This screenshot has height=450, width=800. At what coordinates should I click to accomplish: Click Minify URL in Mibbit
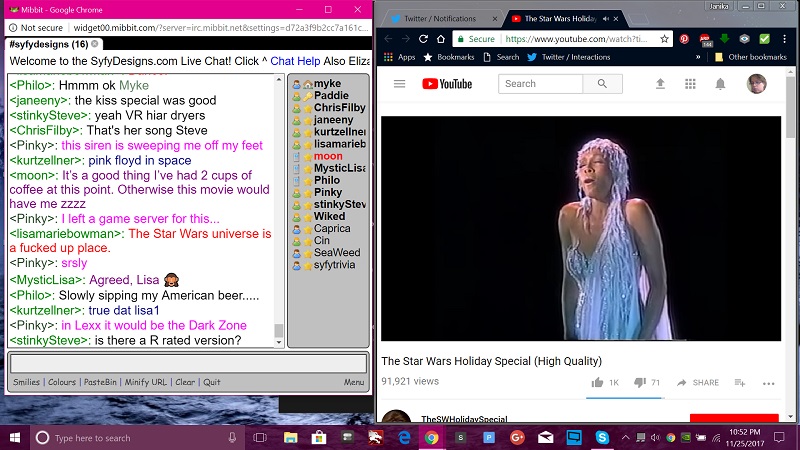(x=145, y=382)
